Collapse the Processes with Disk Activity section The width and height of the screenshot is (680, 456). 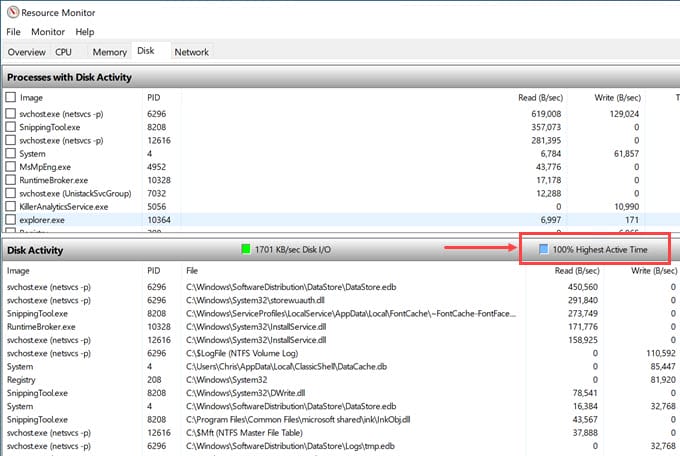(340, 77)
